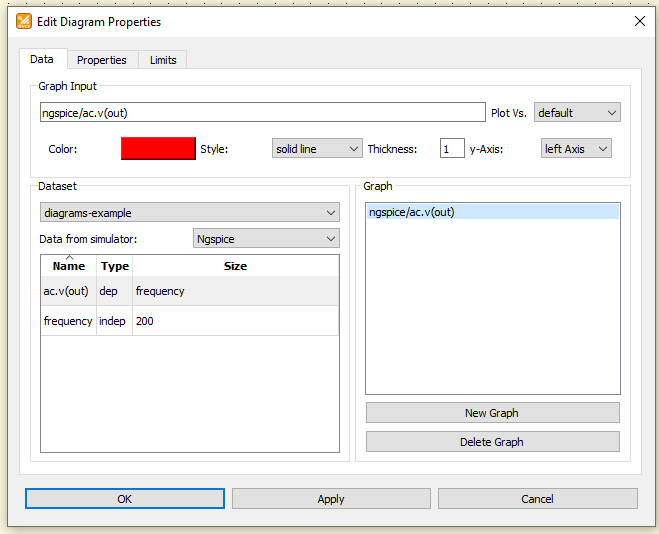Click the Size column header
659x534 pixels.
(x=235, y=266)
